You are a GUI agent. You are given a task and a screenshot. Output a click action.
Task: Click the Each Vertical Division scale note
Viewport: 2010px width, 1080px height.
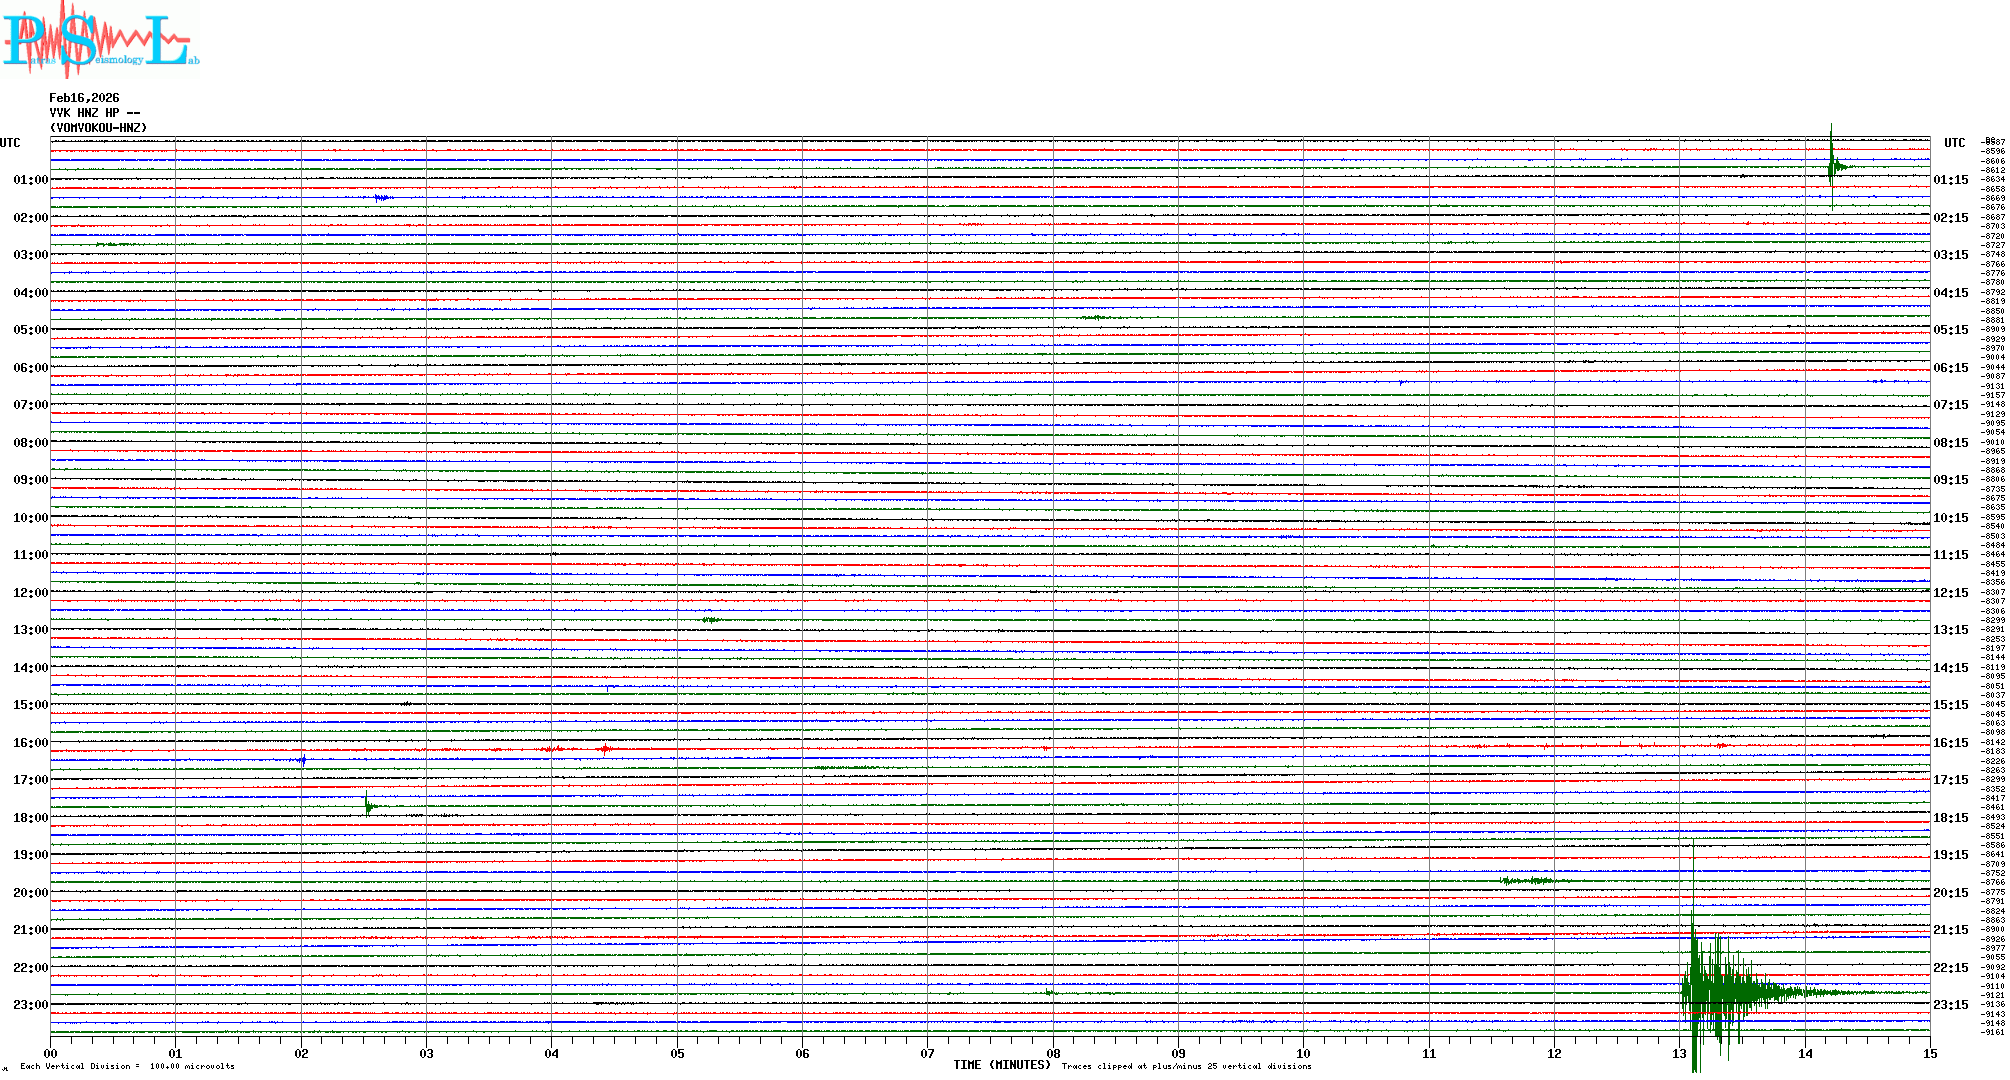pos(127,1066)
